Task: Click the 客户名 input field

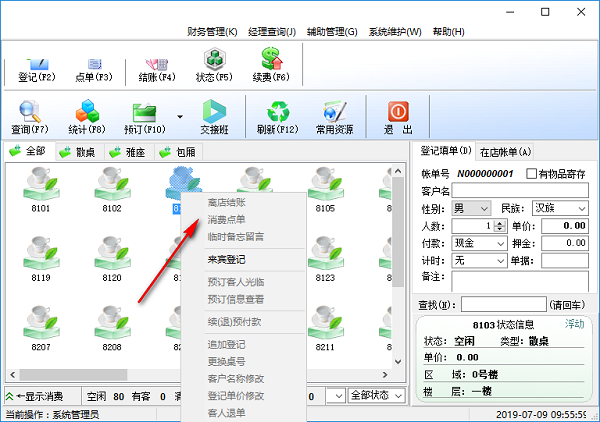Action: (520, 191)
